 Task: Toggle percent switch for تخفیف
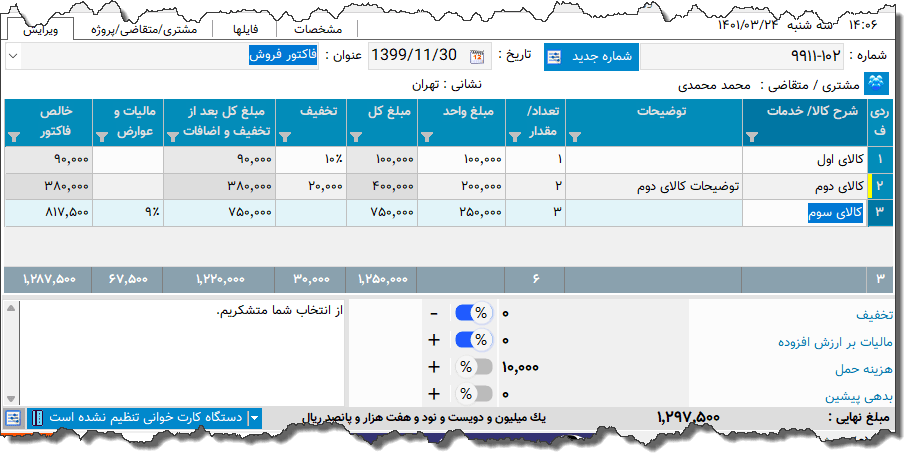tap(474, 314)
